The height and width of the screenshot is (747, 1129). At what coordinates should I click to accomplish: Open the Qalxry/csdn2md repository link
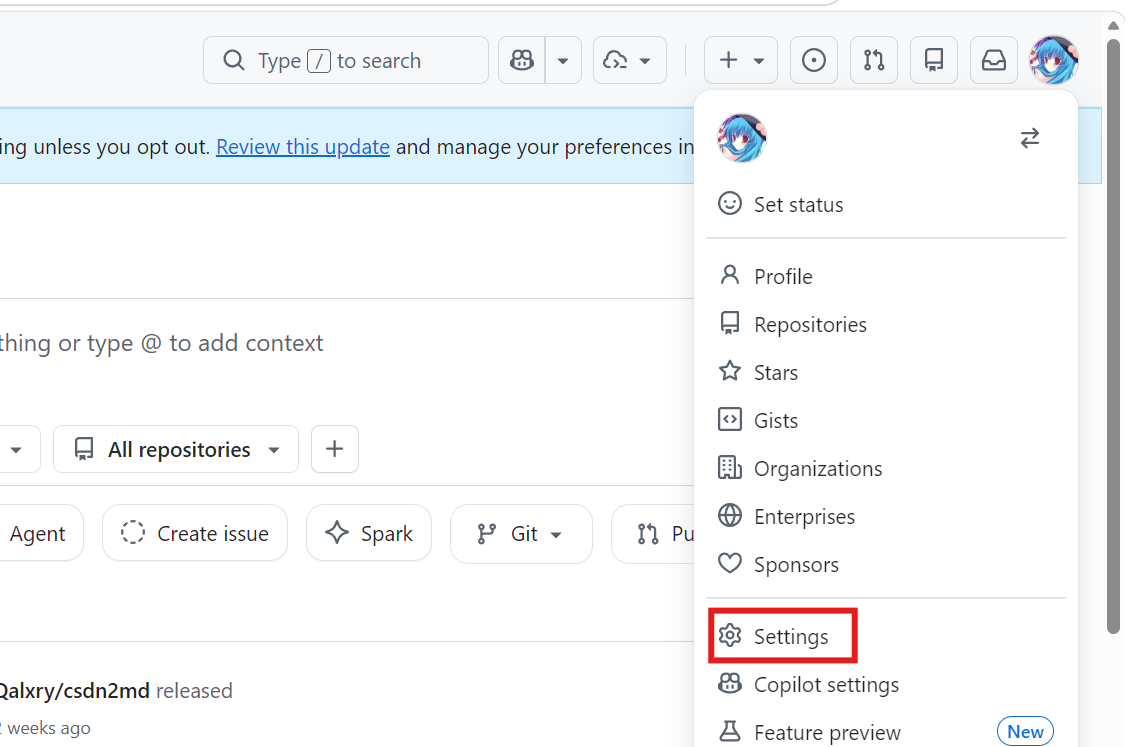pos(74,691)
